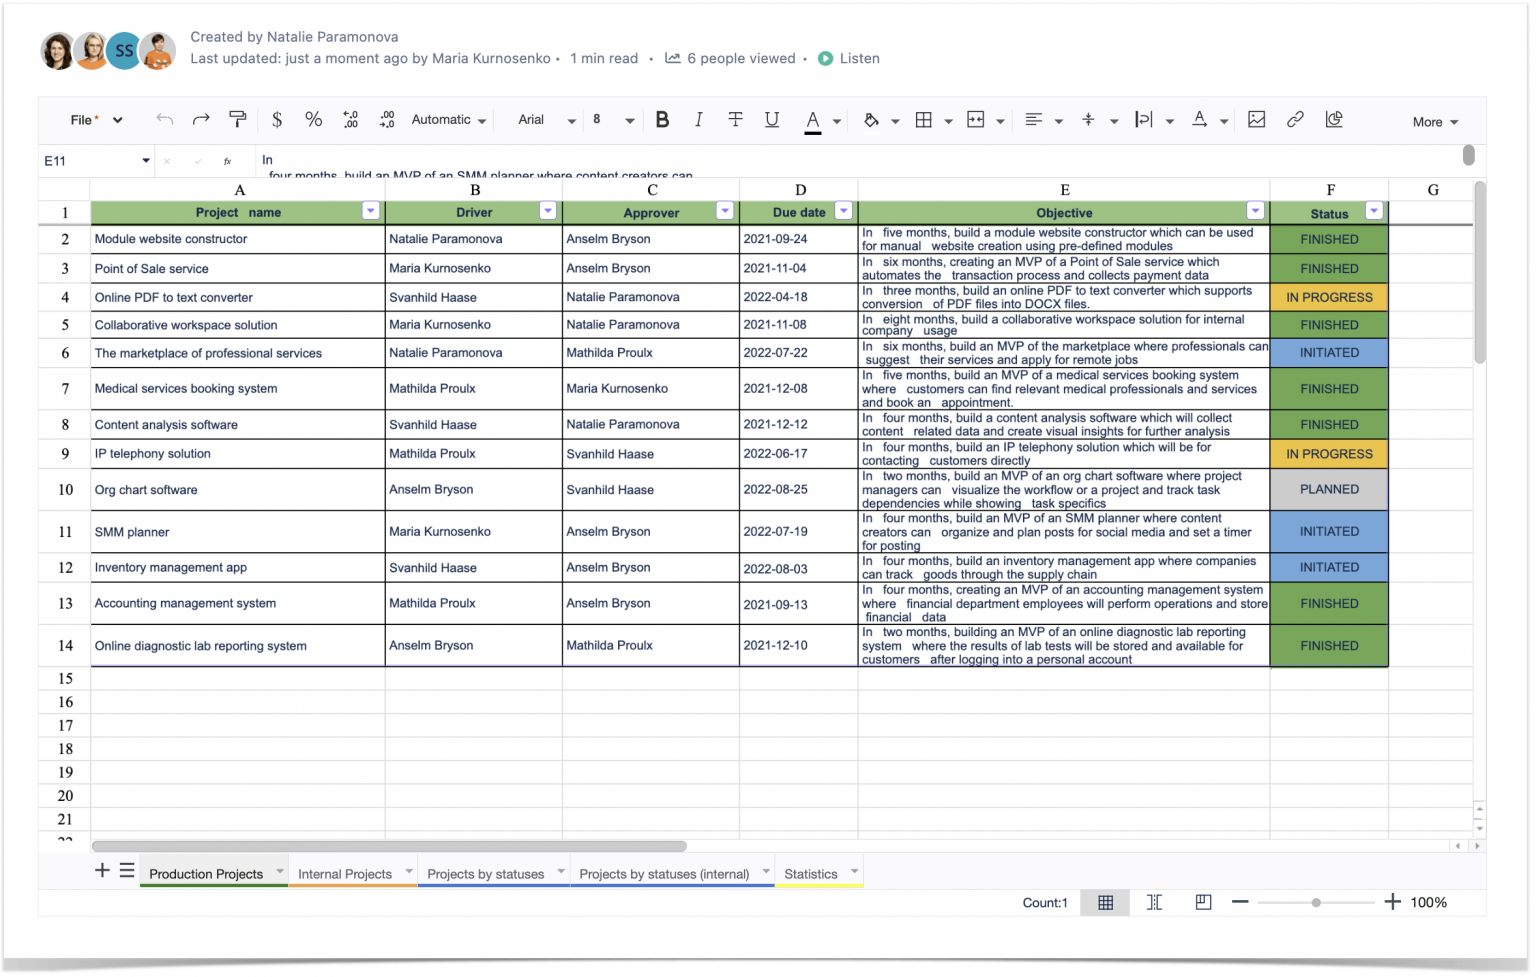
Task: Toggle strikethrough formatting
Action: pyautogui.click(x=735, y=119)
